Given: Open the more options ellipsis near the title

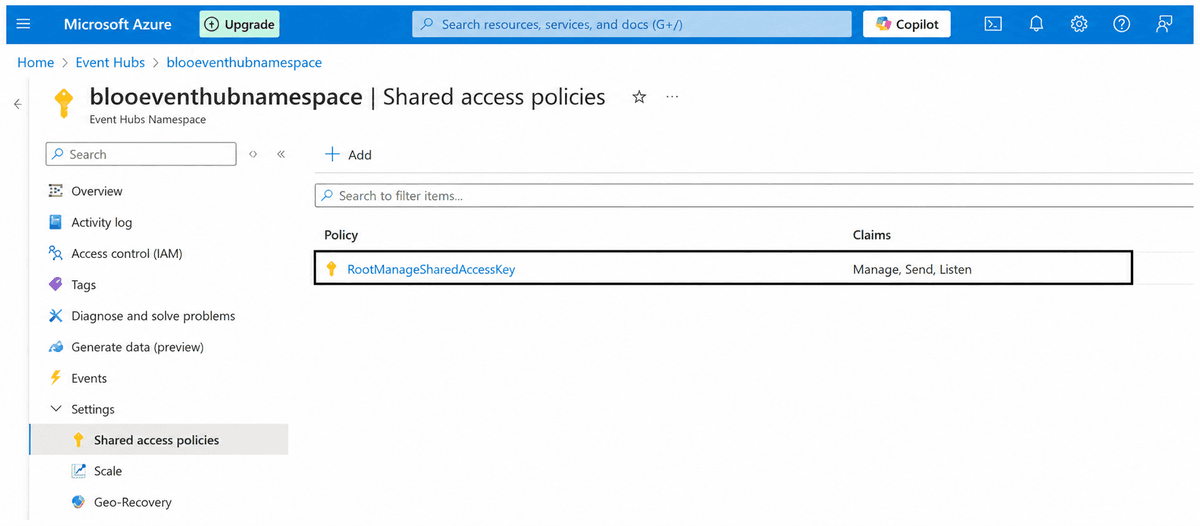Looking at the screenshot, I should point(672,97).
